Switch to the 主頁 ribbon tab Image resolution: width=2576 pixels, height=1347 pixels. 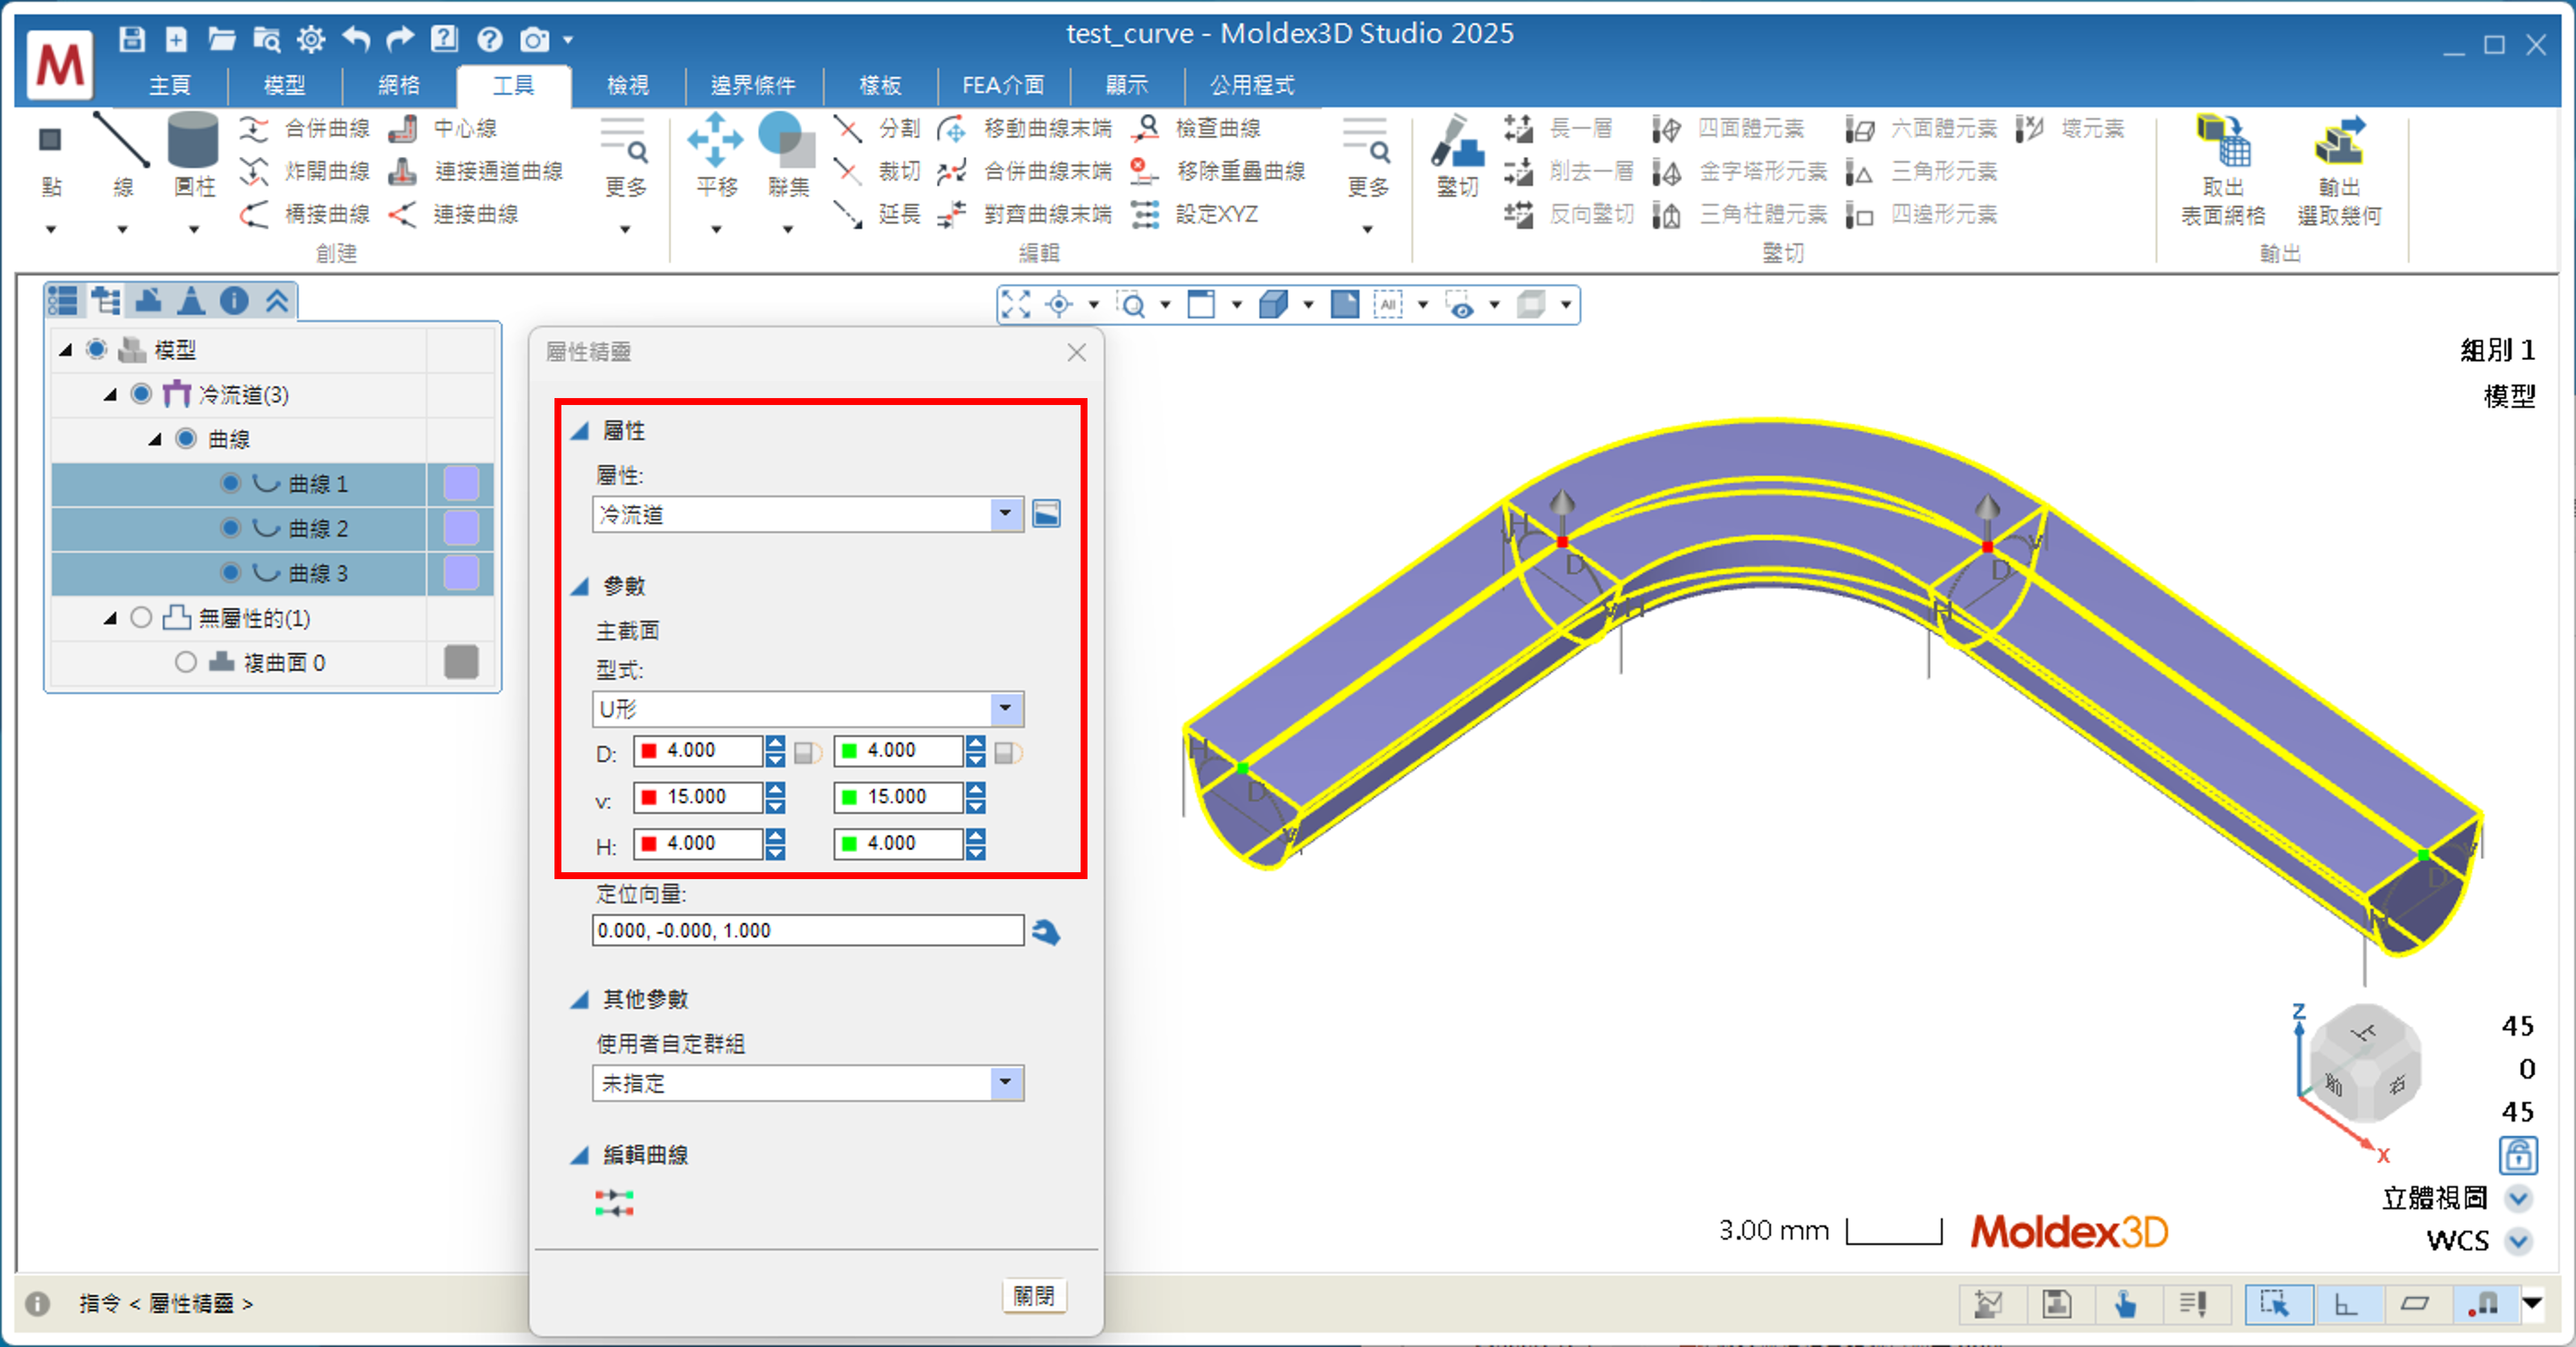click(x=170, y=85)
